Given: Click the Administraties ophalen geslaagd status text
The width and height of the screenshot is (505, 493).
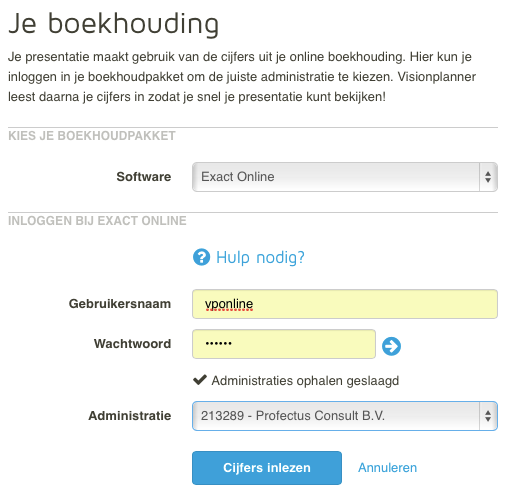Looking at the screenshot, I should 305,381.
